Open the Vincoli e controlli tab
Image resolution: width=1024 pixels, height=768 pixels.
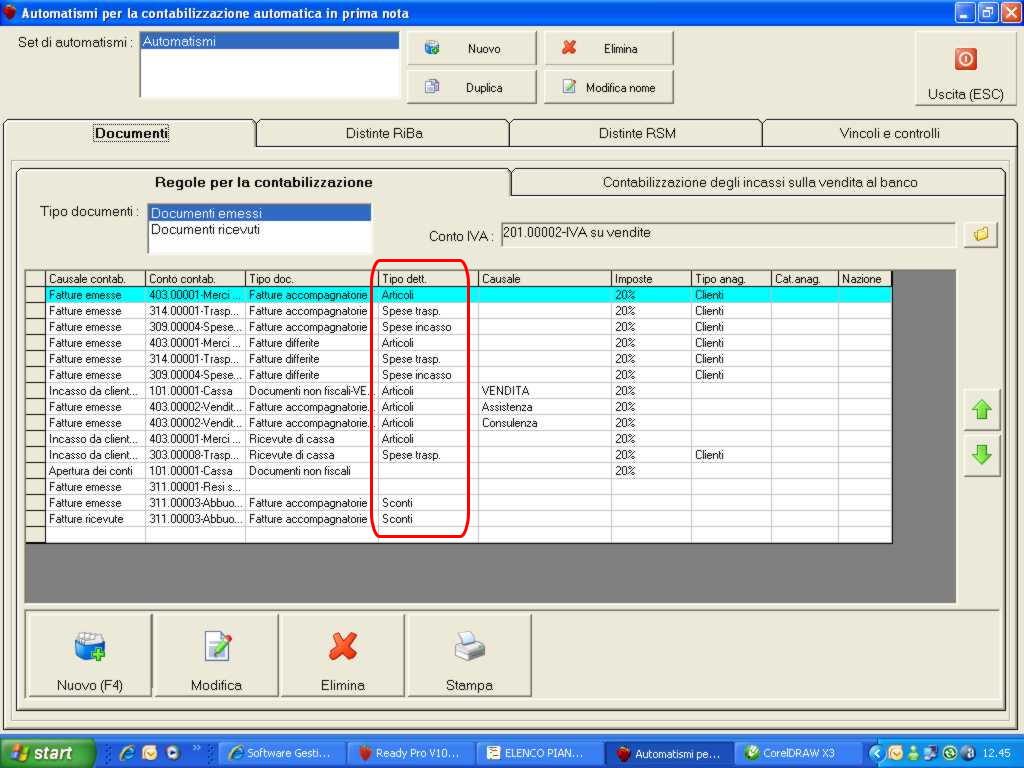coord(889,133)
